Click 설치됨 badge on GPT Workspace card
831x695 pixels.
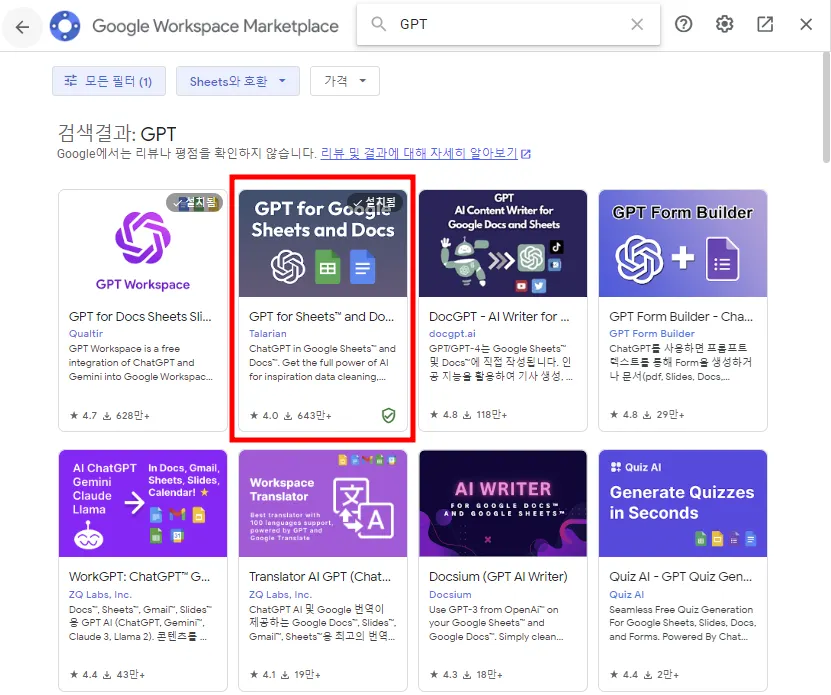(195, 202)
